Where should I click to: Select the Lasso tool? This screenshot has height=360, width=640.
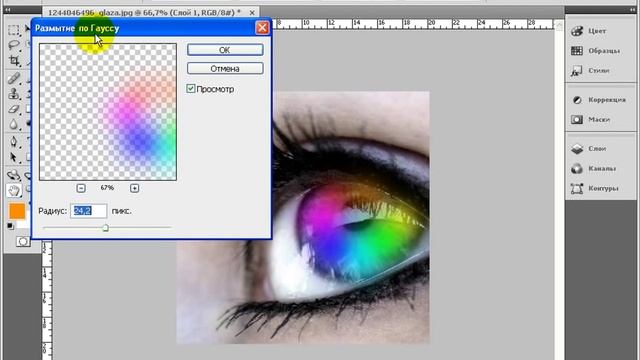click(13, 45)
